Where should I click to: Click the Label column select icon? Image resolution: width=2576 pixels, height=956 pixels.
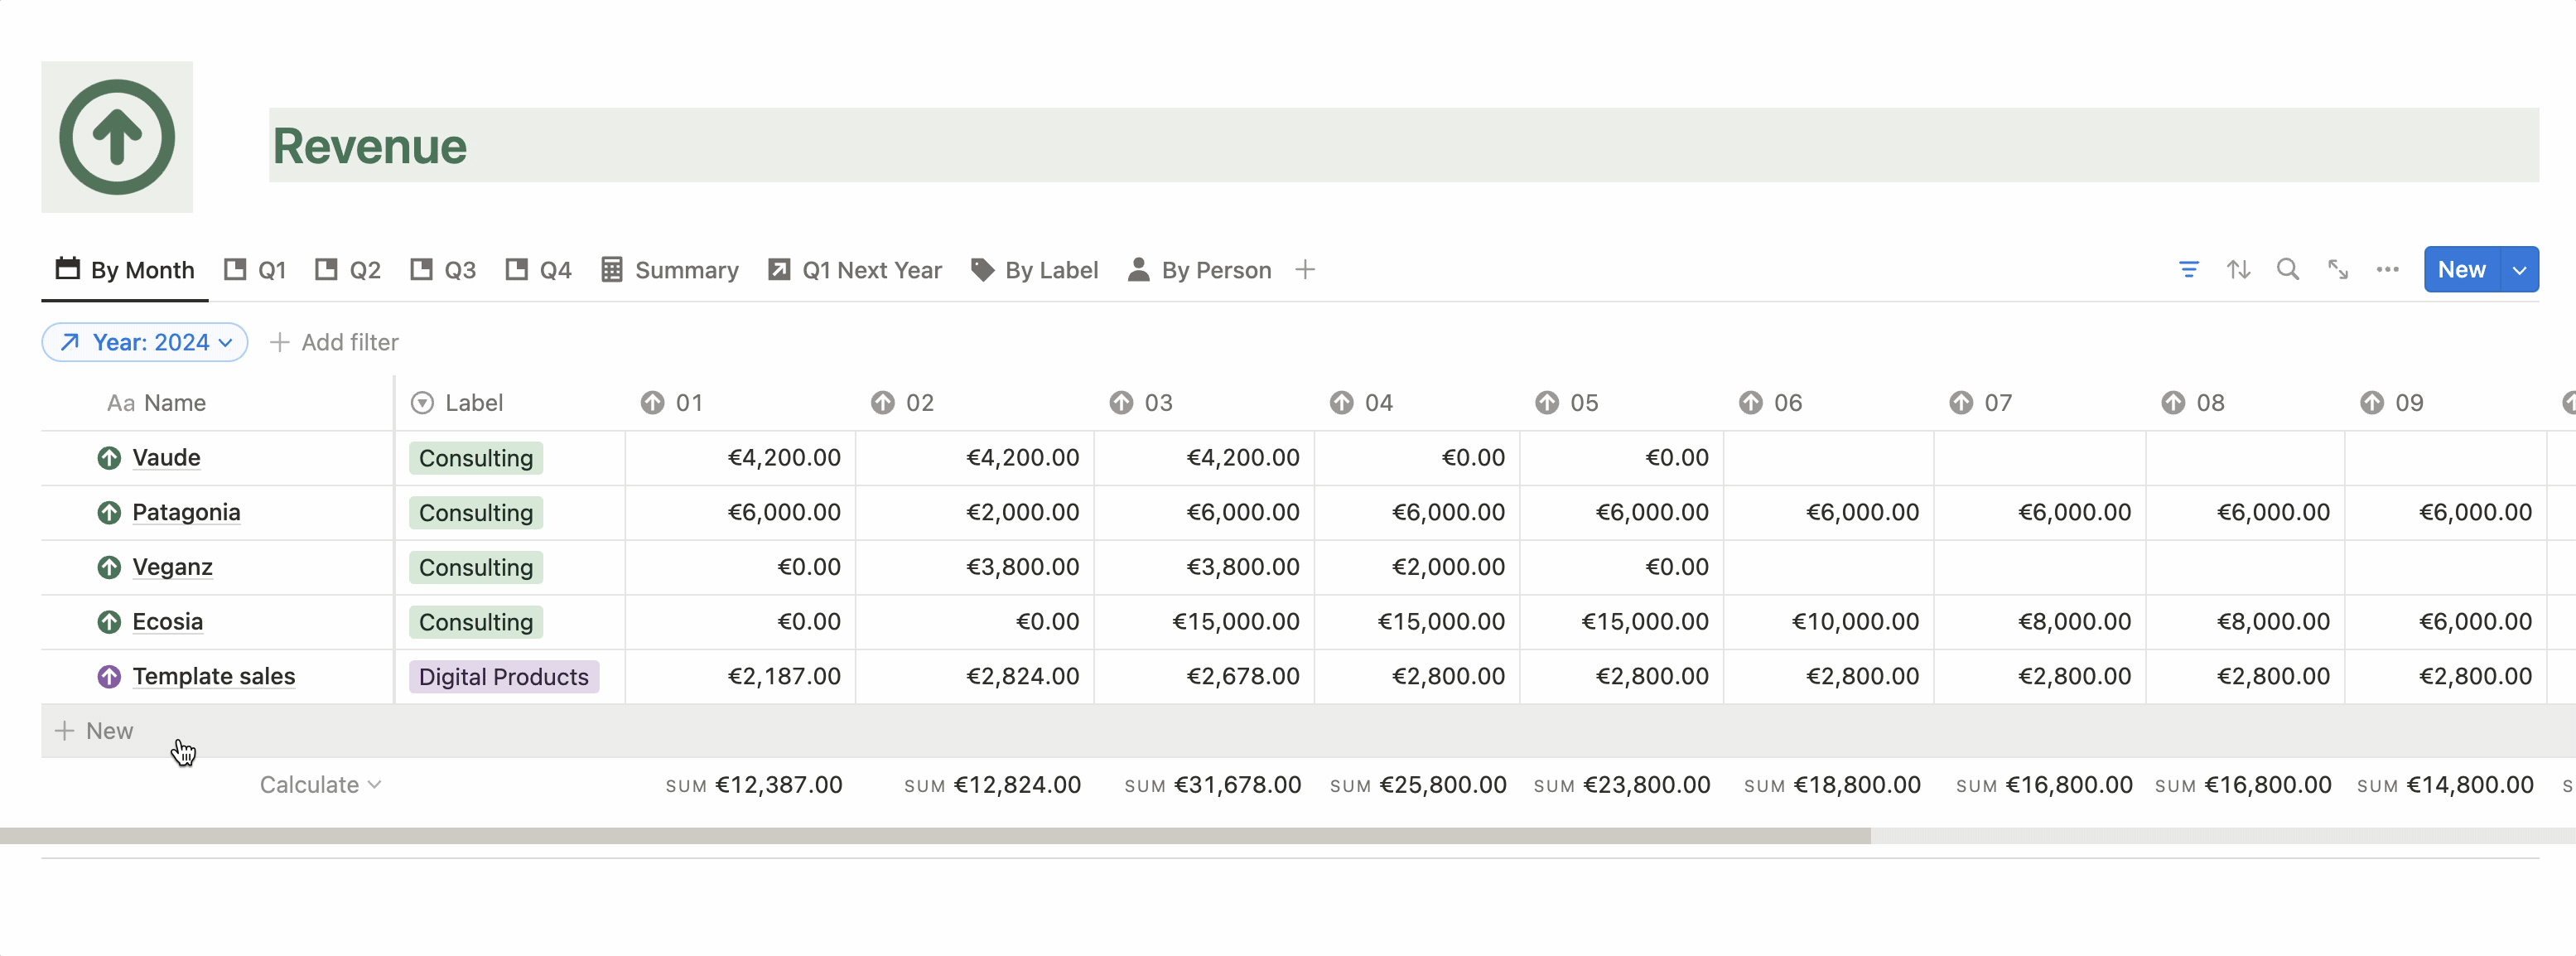[423, 403]
